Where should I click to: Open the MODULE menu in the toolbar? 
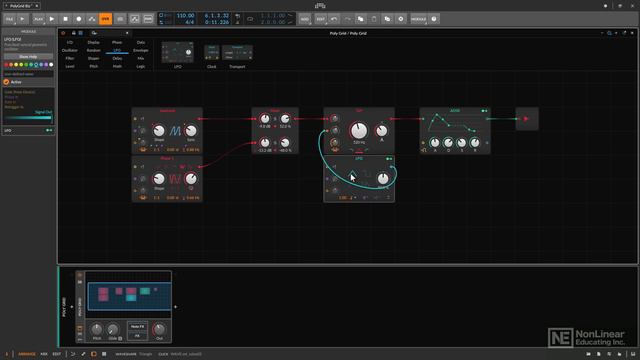point(418,19)
